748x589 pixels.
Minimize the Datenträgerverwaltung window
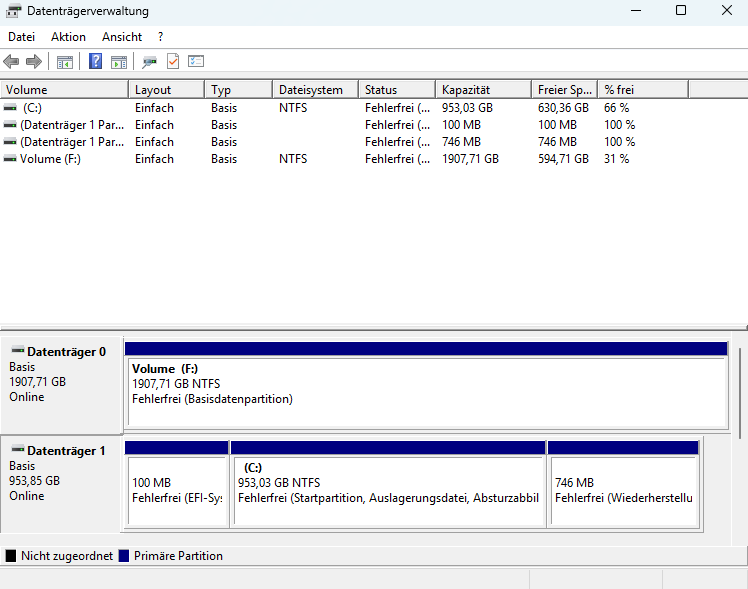[636, 10]
